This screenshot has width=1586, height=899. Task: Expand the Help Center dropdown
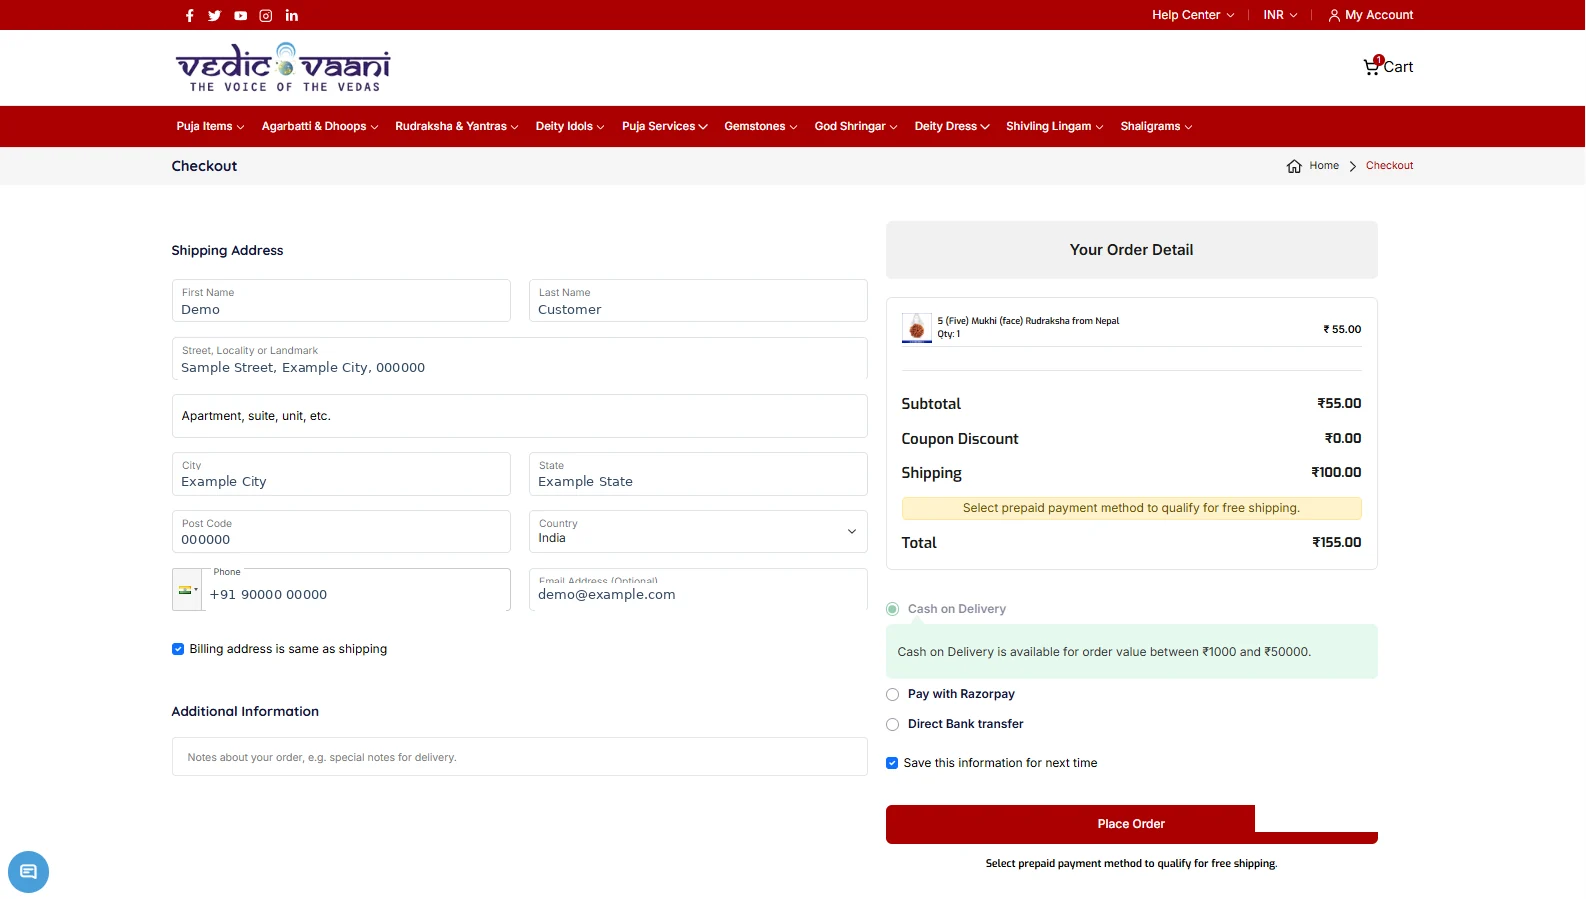click(1193, 15)
